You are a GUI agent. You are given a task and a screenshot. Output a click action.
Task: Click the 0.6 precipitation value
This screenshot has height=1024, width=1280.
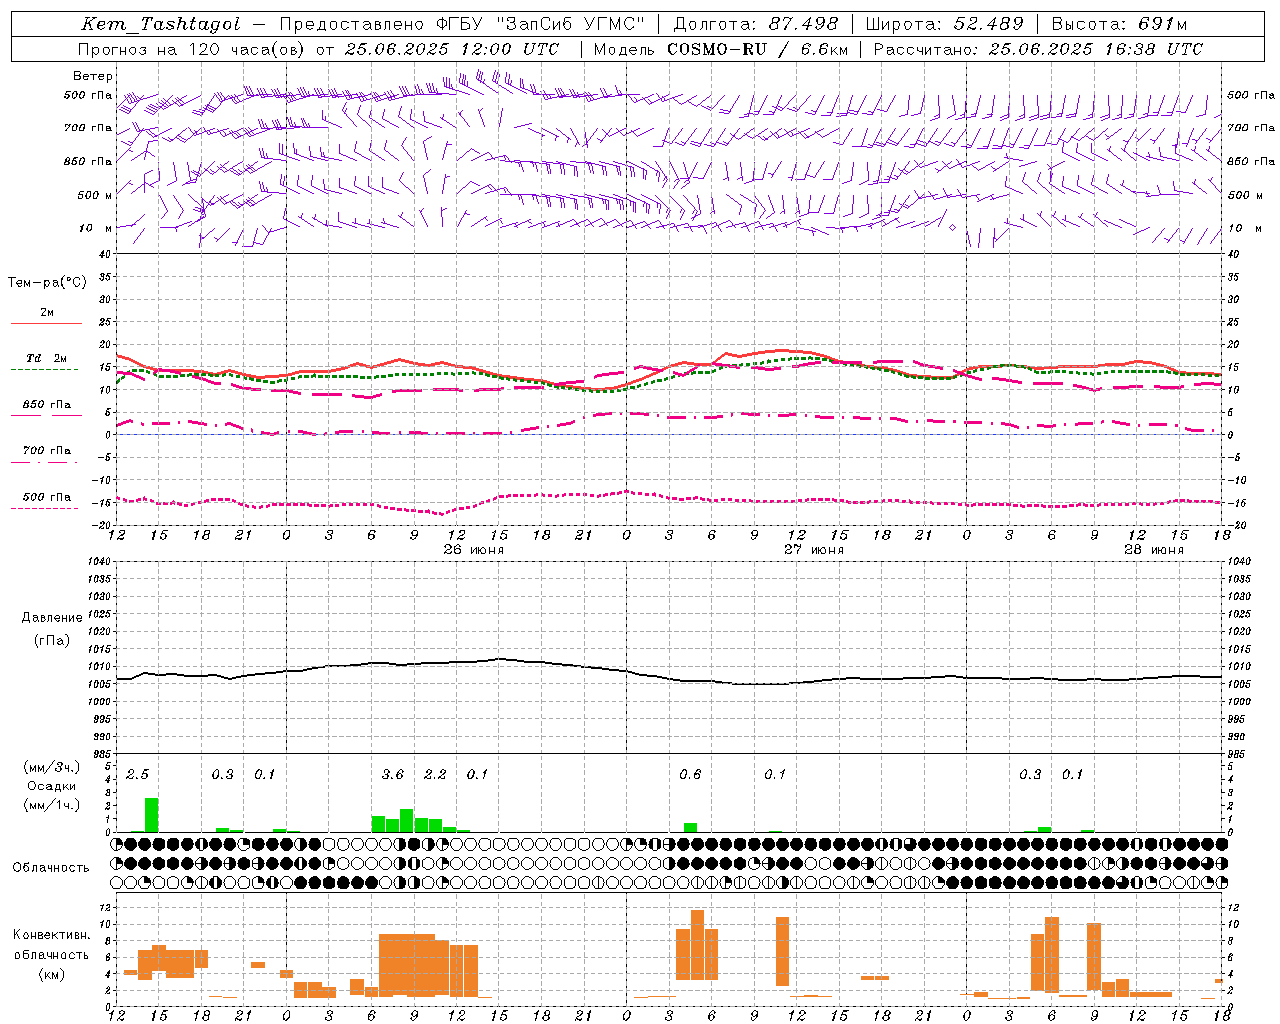coord(690,775)
